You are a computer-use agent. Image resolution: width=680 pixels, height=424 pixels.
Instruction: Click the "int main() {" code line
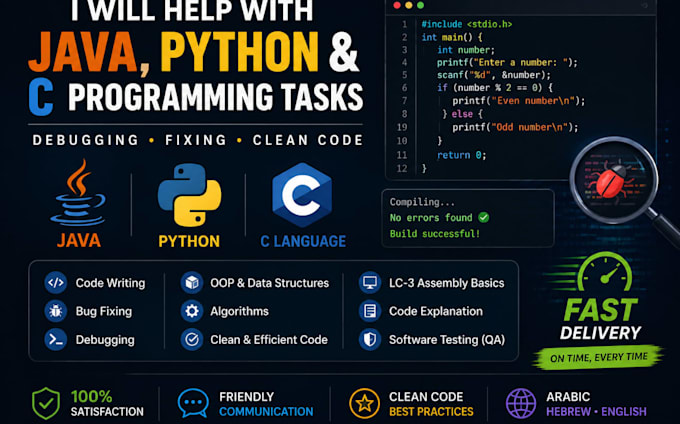(x=452, y=37)
